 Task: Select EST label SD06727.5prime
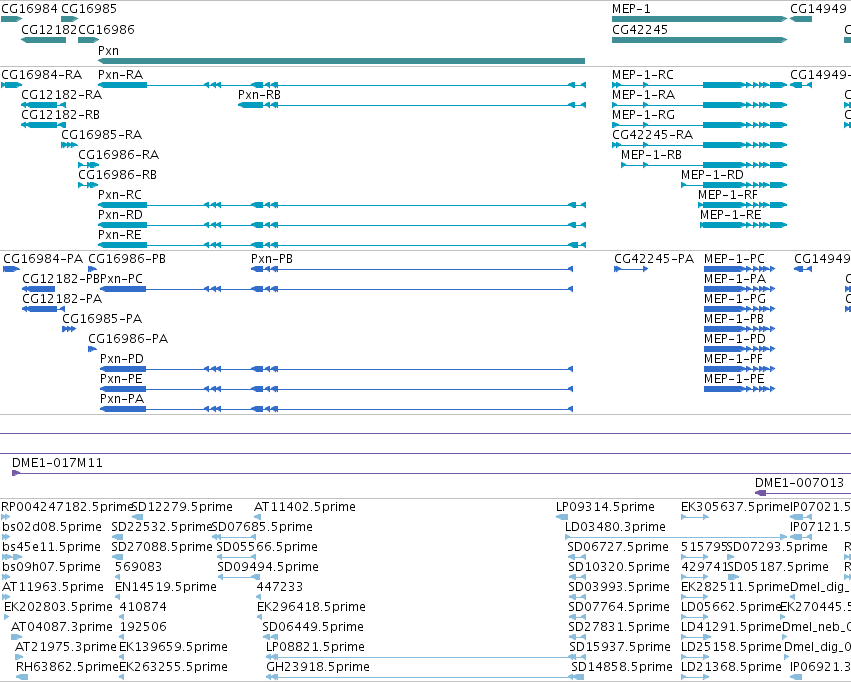pos(618,547)
